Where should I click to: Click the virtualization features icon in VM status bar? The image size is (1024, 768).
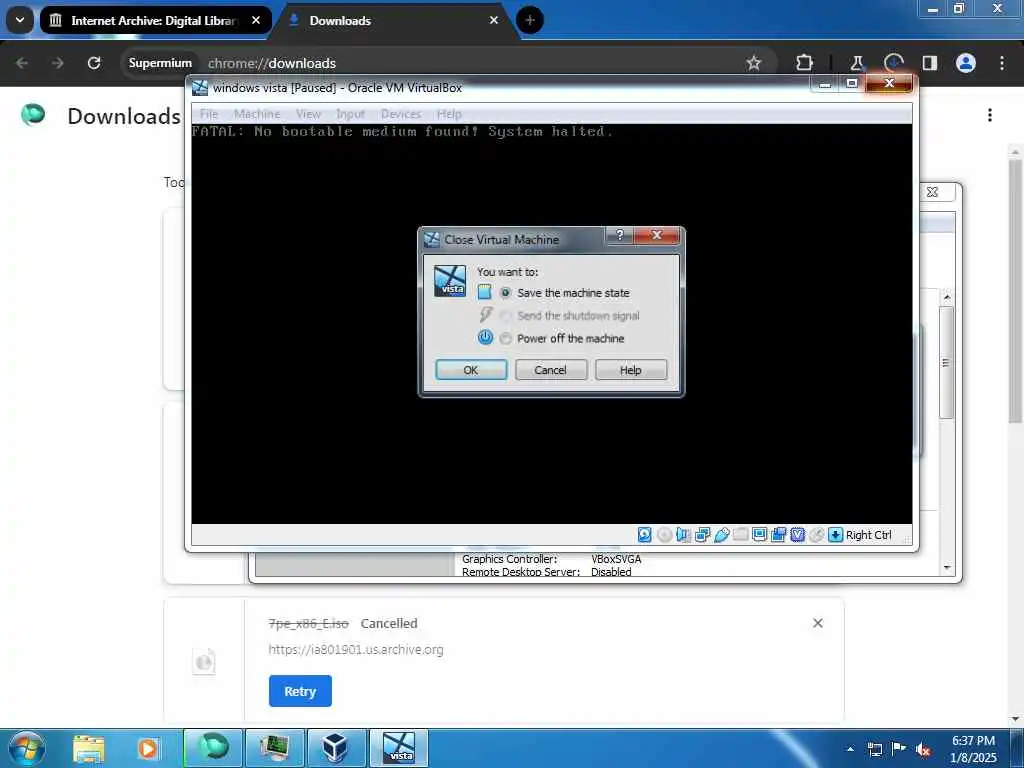(797, 535)
